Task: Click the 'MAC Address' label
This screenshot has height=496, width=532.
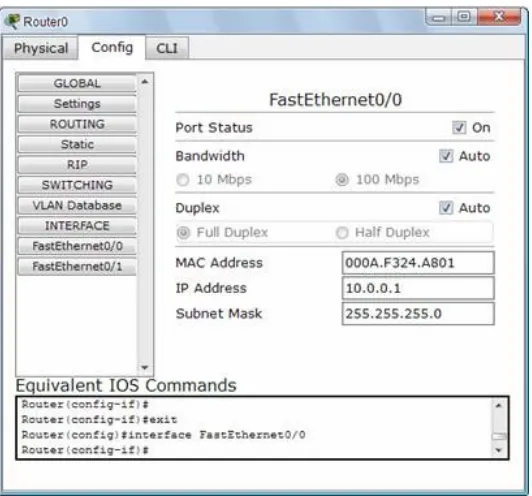Action: pos(219,263)
